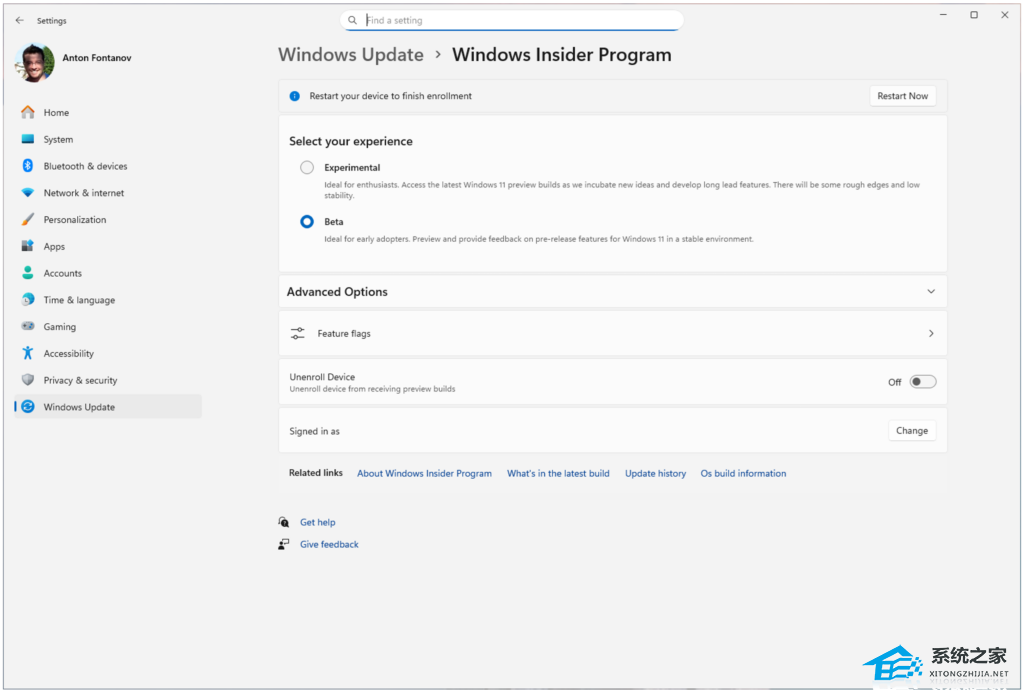Click the Bluetooth icon in sidebar
Viewport: 1024px width, 692px height.
(27, 166)
